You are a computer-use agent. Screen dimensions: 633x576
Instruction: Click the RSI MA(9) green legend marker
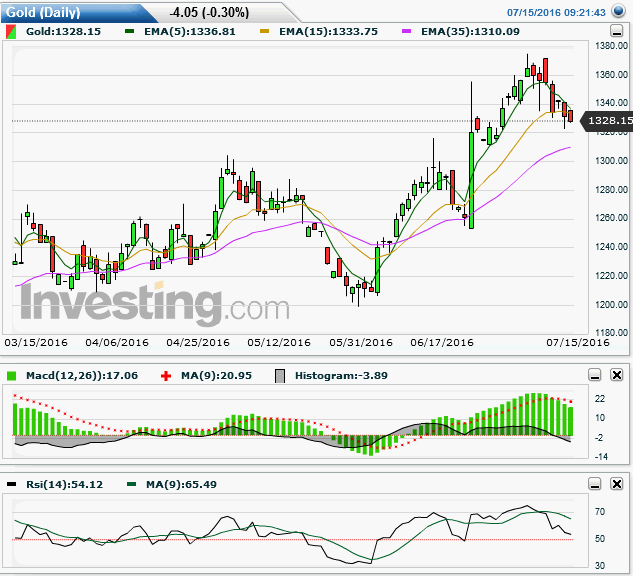(x=132, y=484)
